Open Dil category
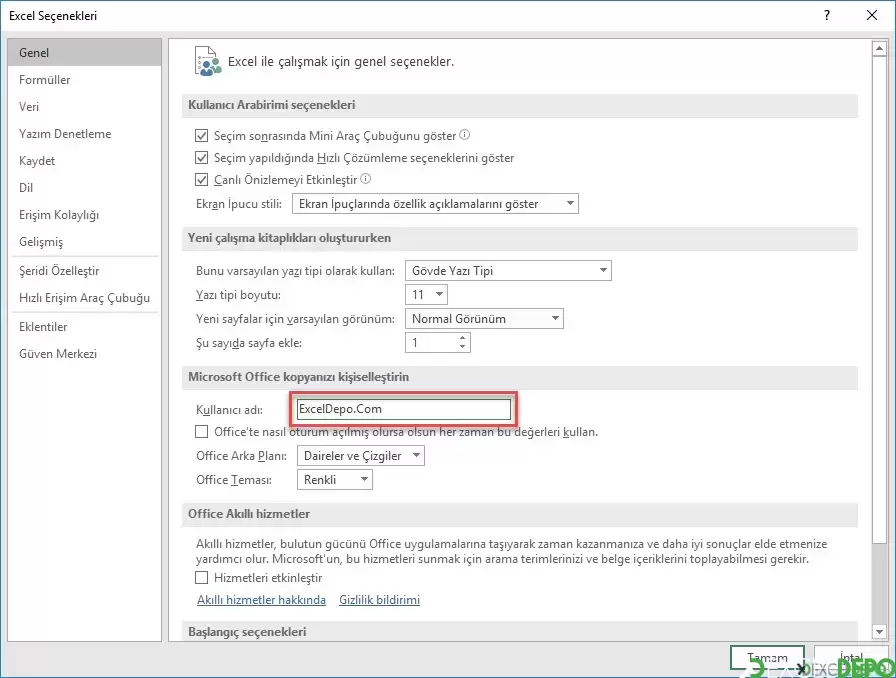The height and width of the screenshot is (678, 896). [x=85, y=188]
